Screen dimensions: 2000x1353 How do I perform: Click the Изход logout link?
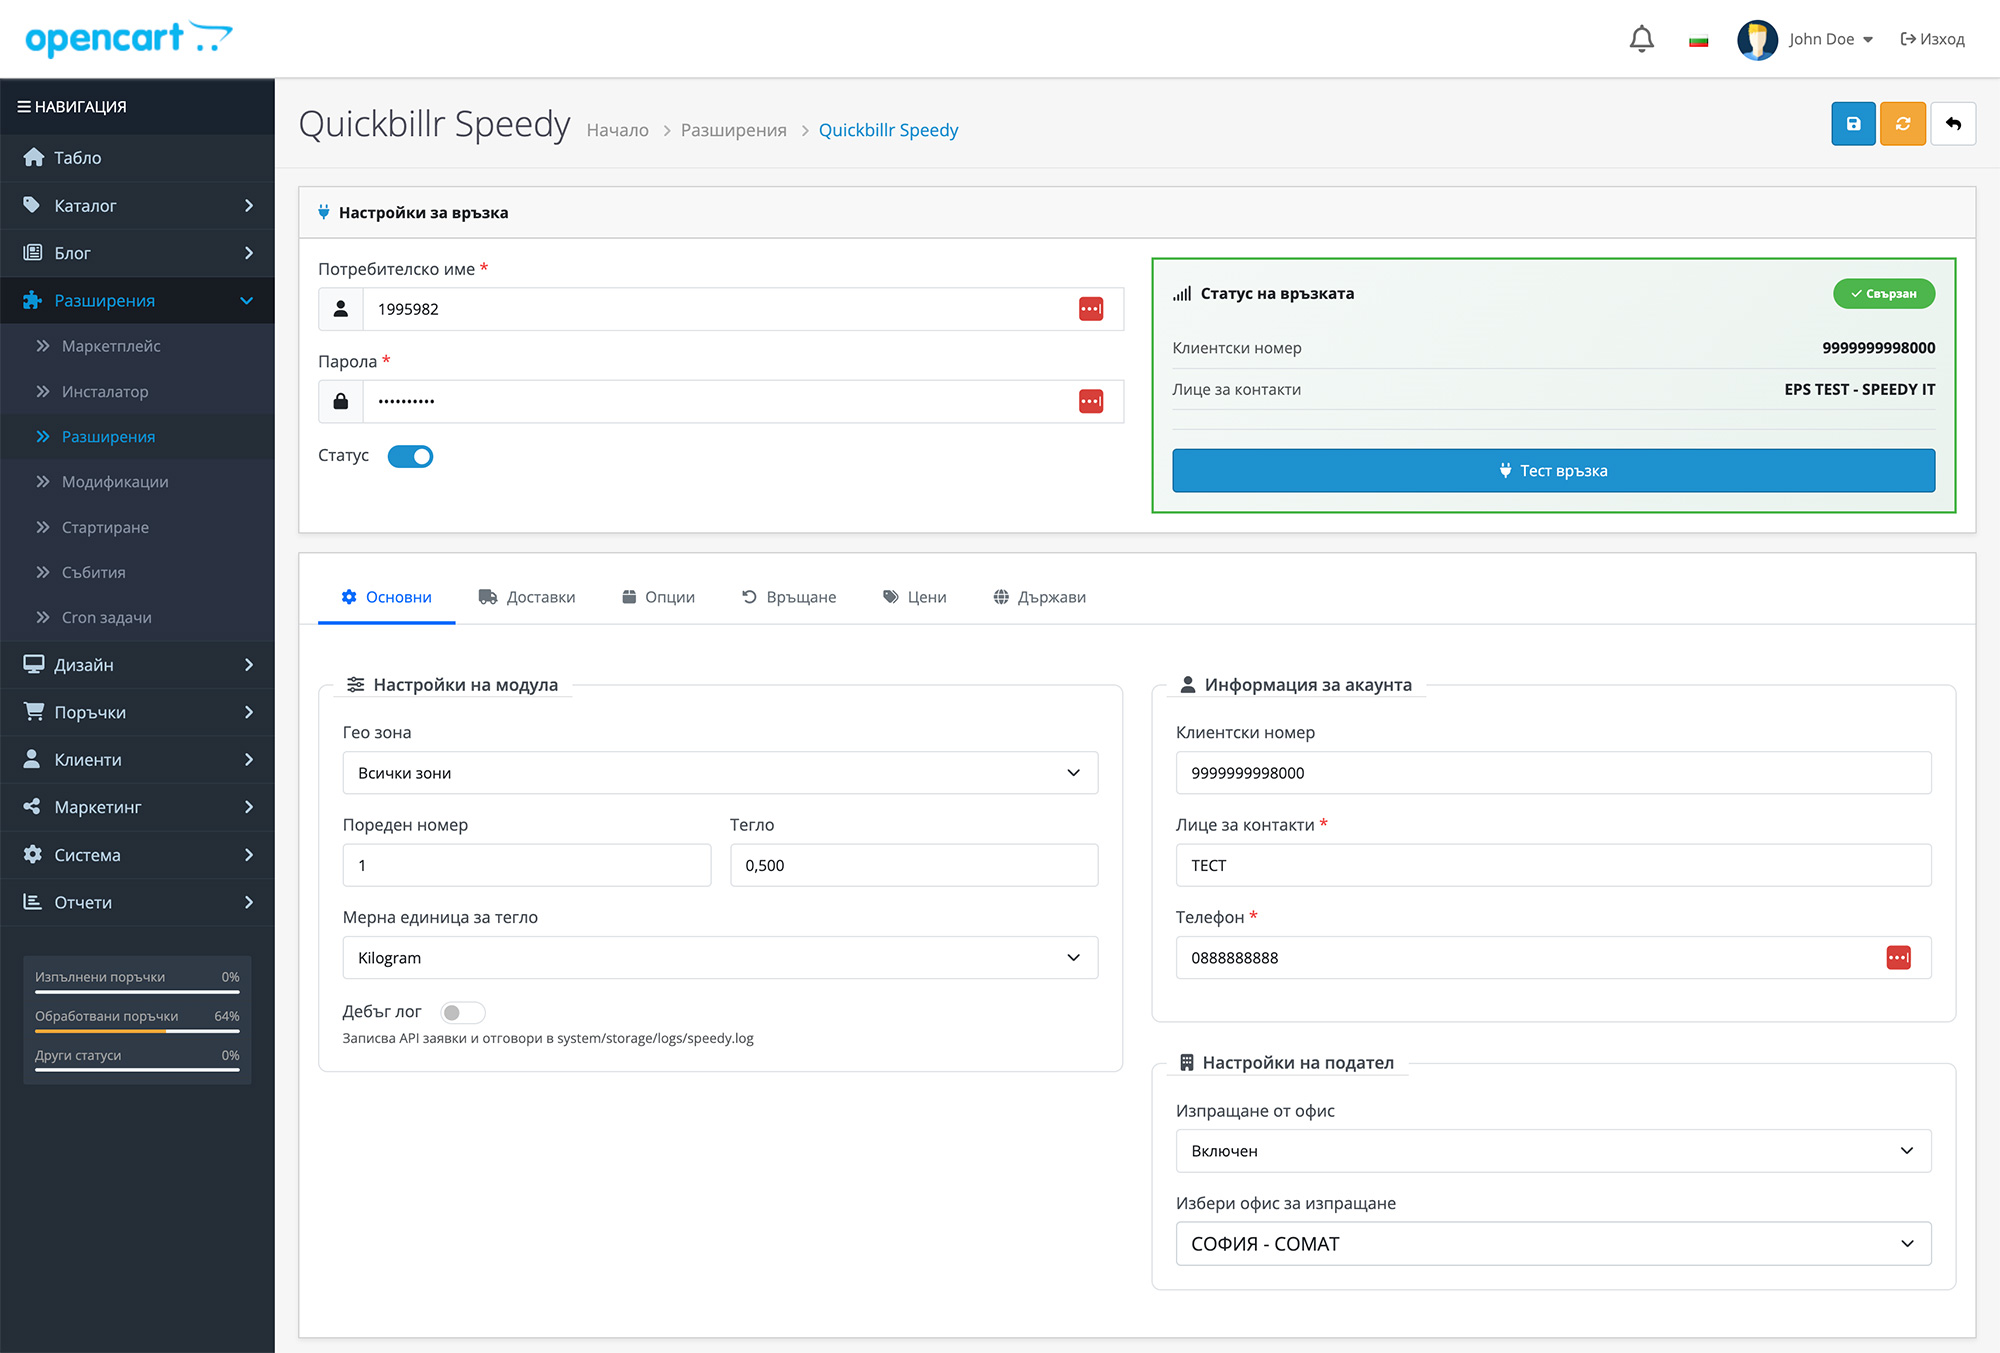[x=1932, y=39]
